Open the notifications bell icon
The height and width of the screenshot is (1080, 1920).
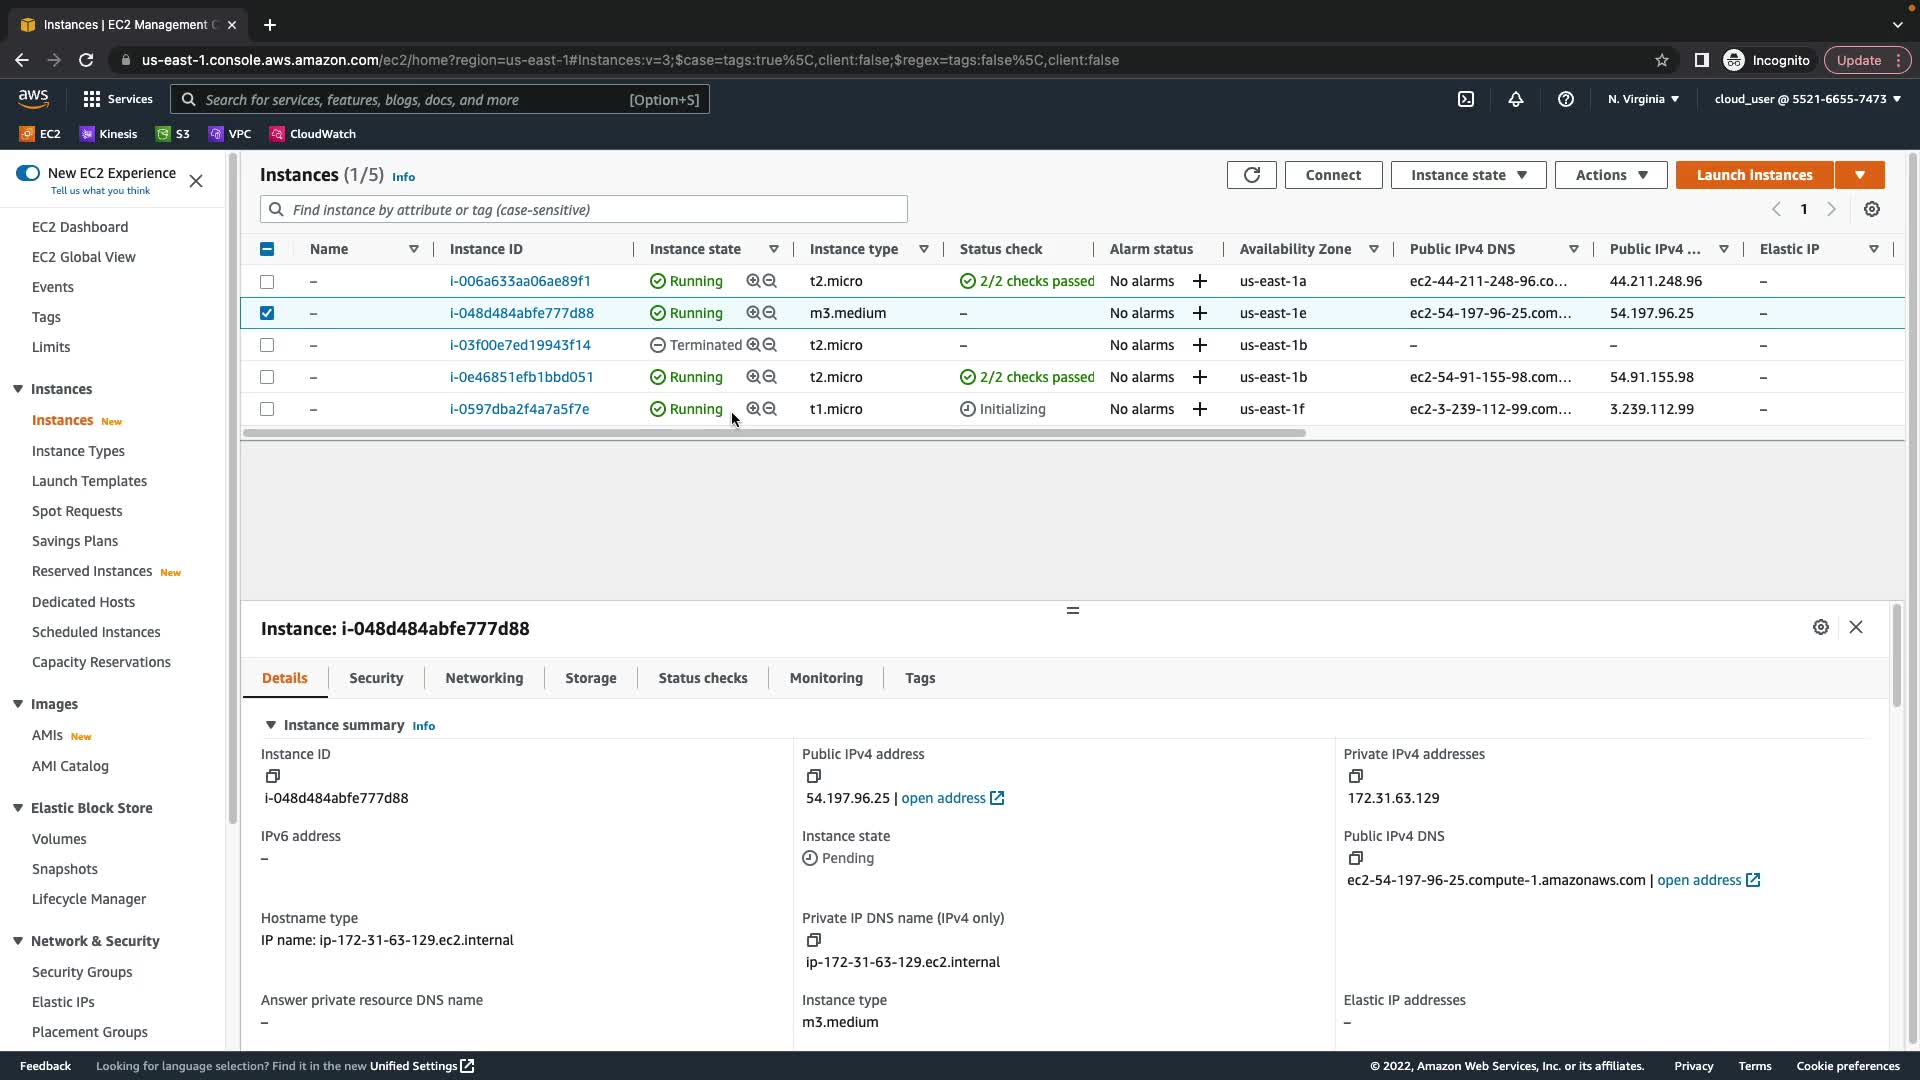(1516, 99)
